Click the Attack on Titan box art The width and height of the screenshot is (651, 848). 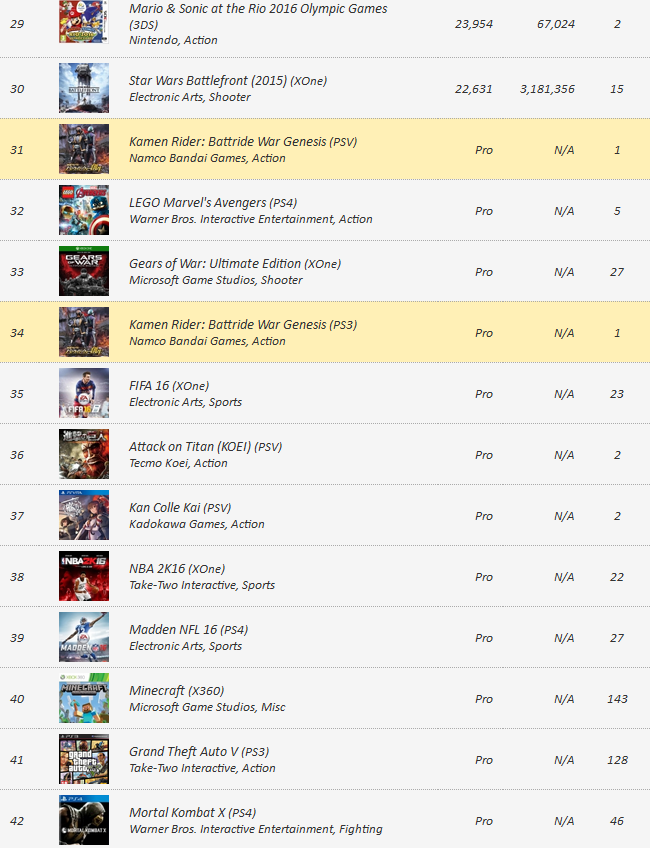coord(84,454)
